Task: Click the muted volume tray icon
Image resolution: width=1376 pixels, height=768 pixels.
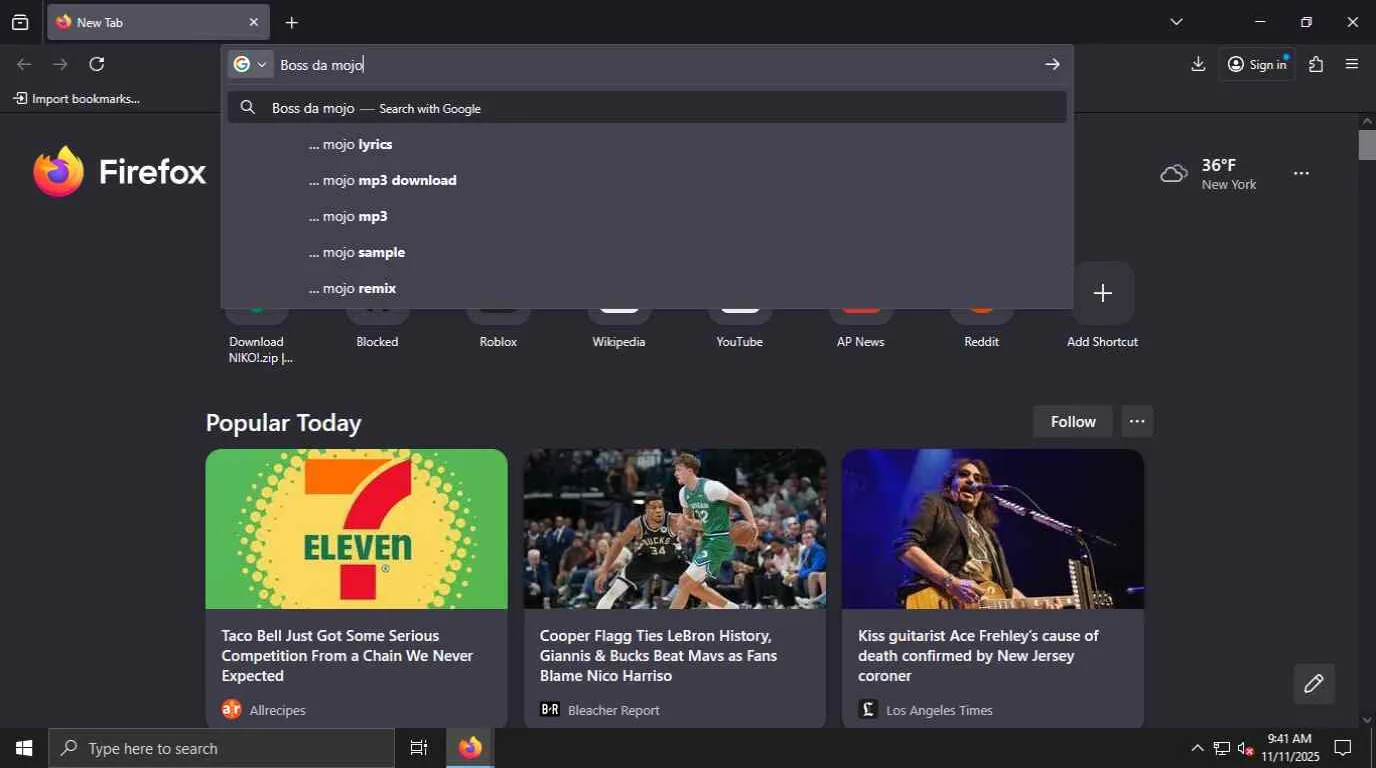Action: [1246, 748]
